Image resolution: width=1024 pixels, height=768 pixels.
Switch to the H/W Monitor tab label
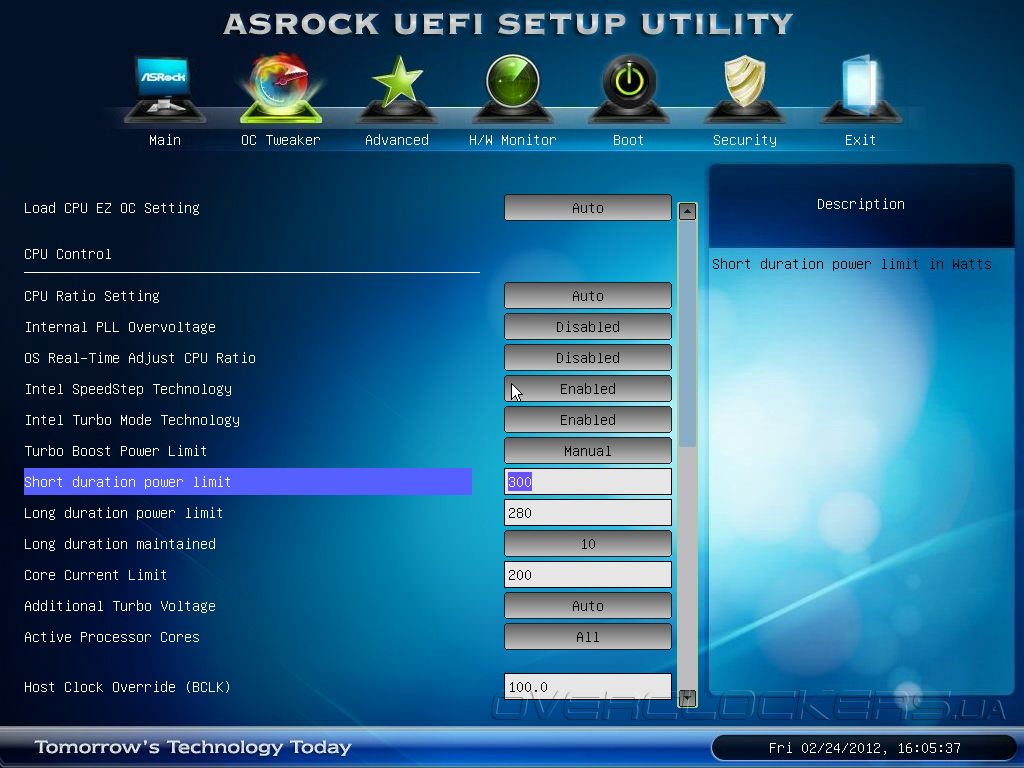click(x=513, y=140)
